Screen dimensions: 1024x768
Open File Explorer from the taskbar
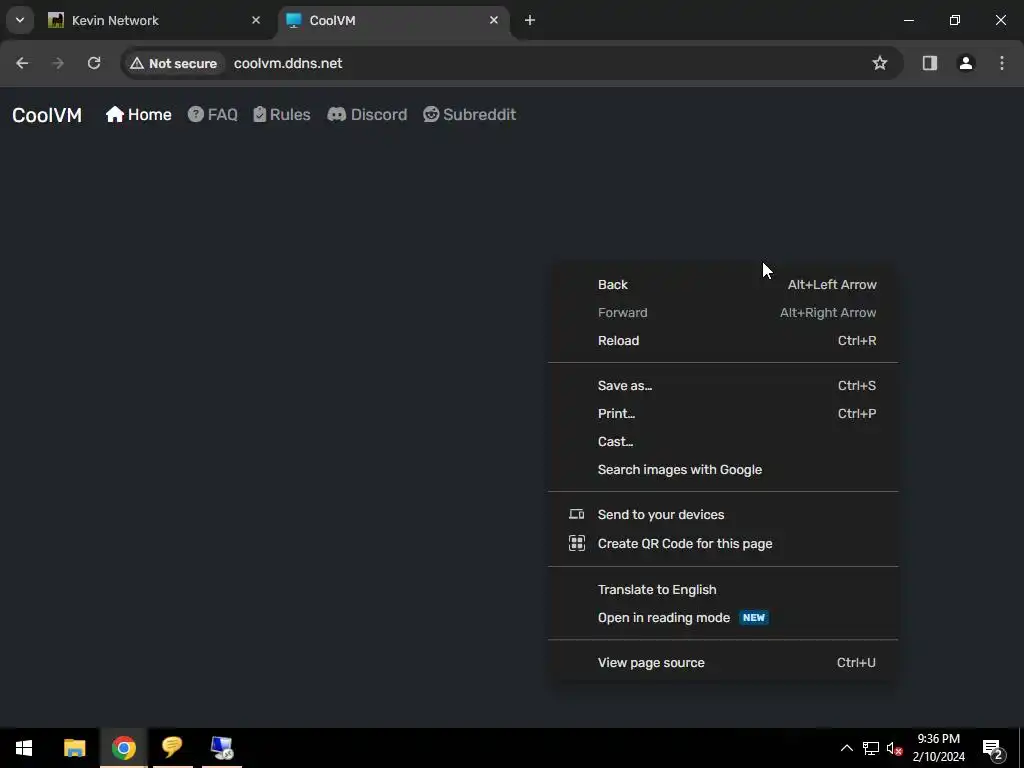(74, 748)
